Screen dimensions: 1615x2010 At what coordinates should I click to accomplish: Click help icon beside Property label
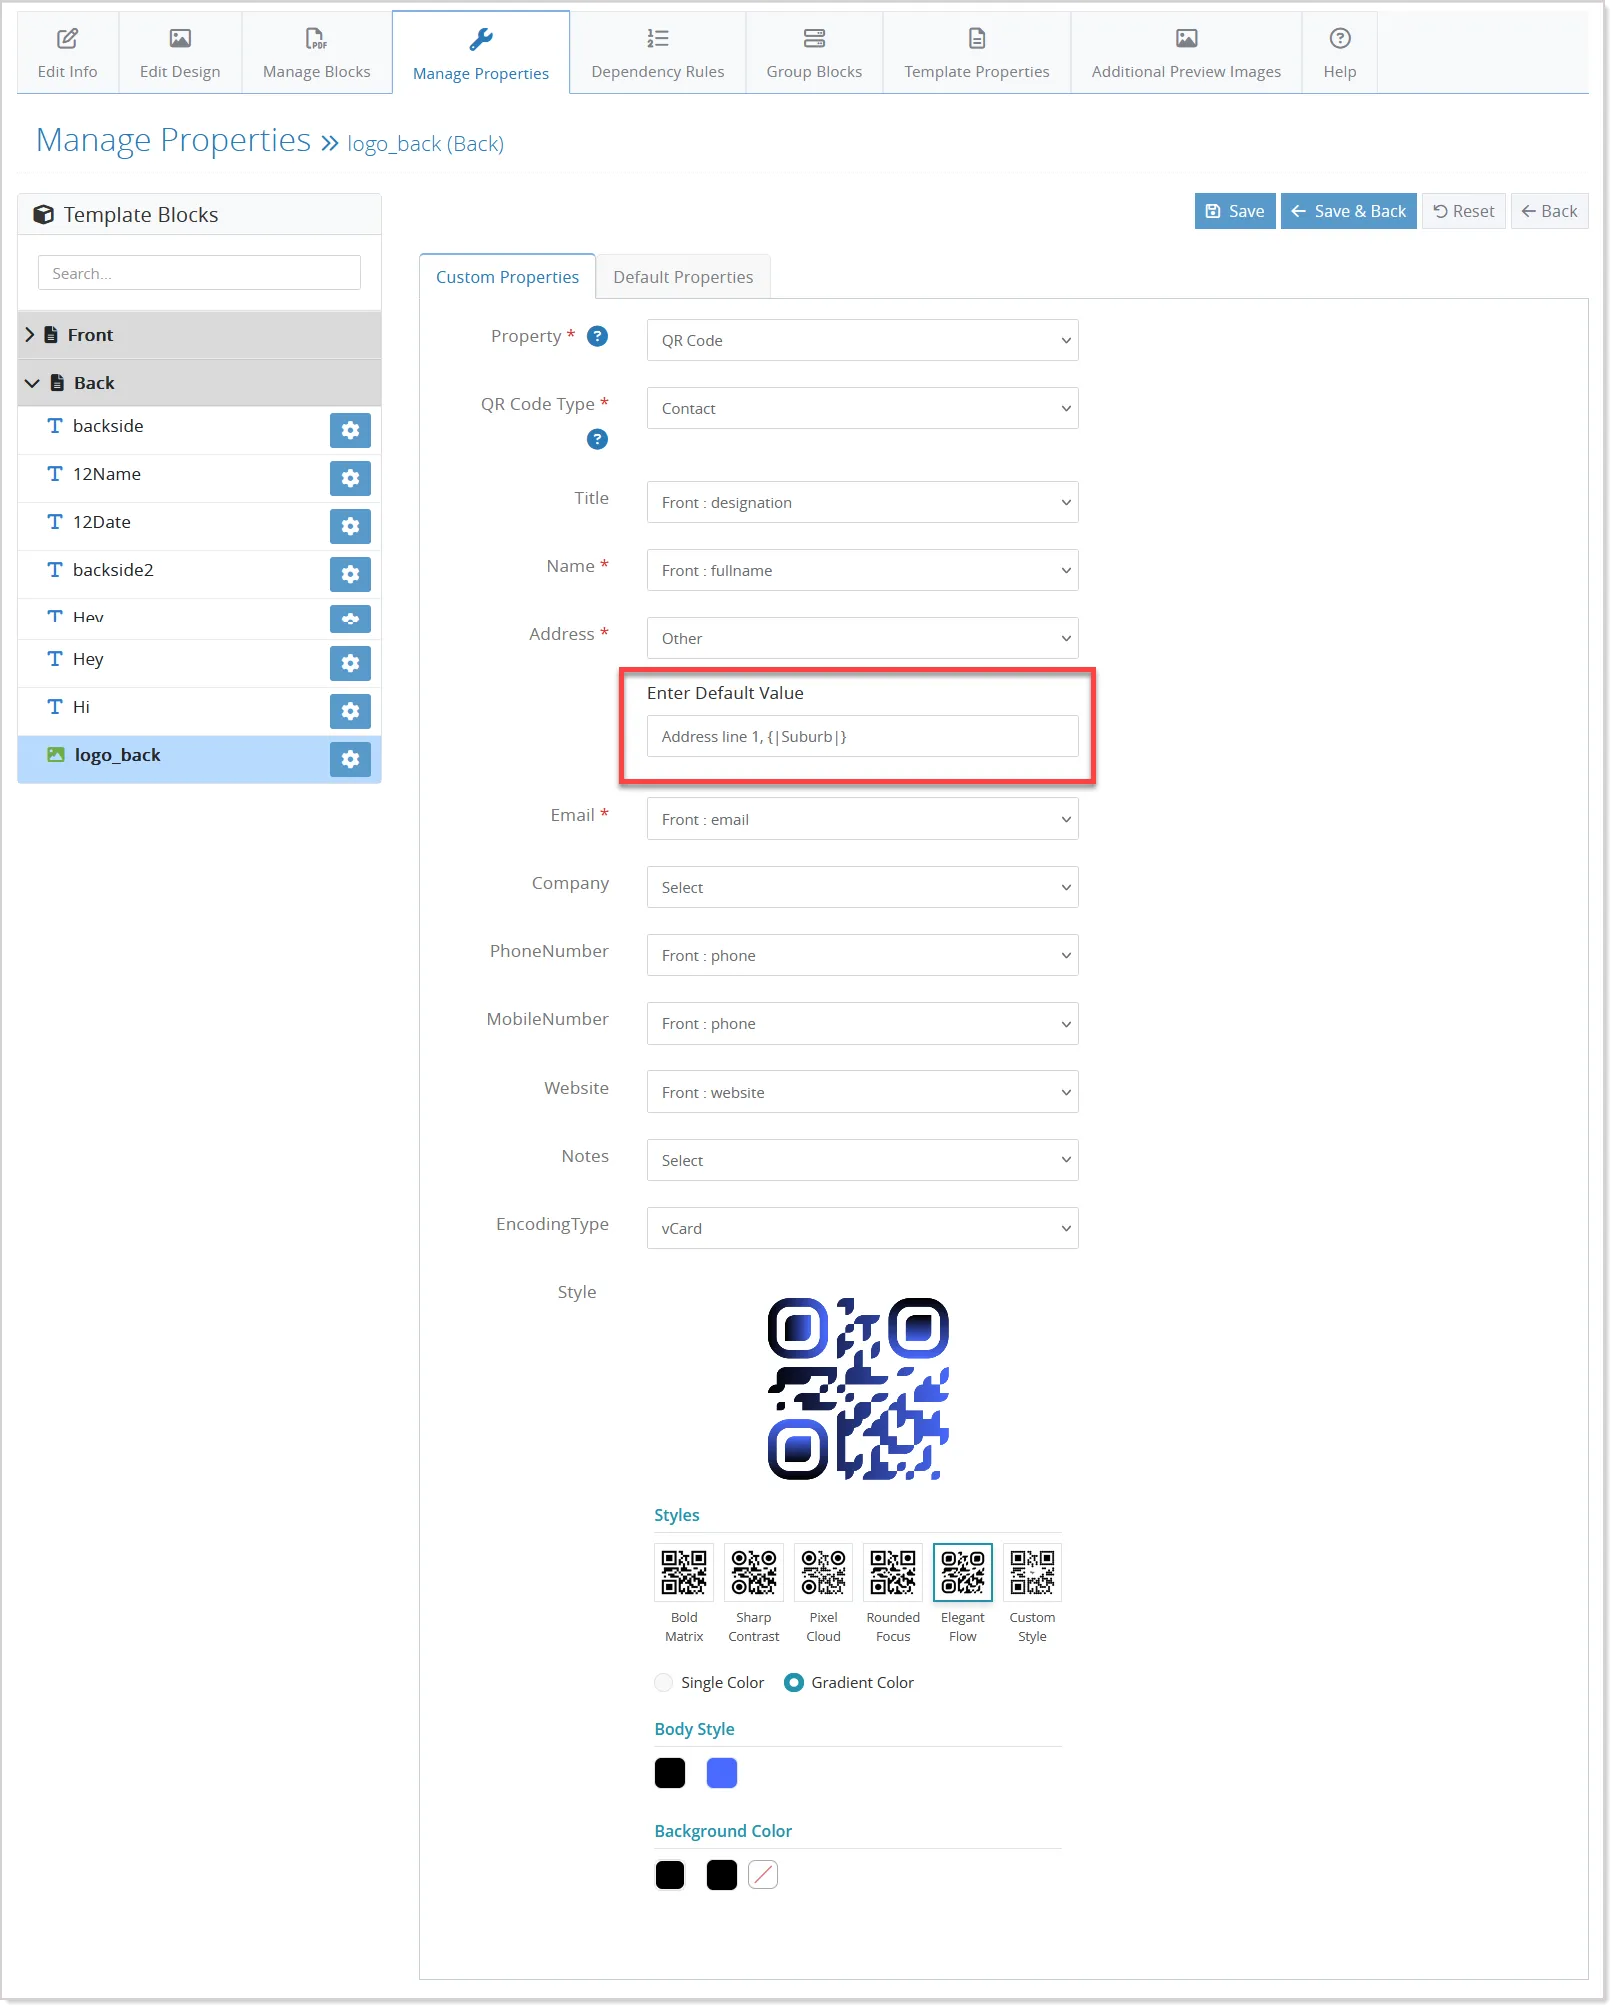tap(597, 336)
